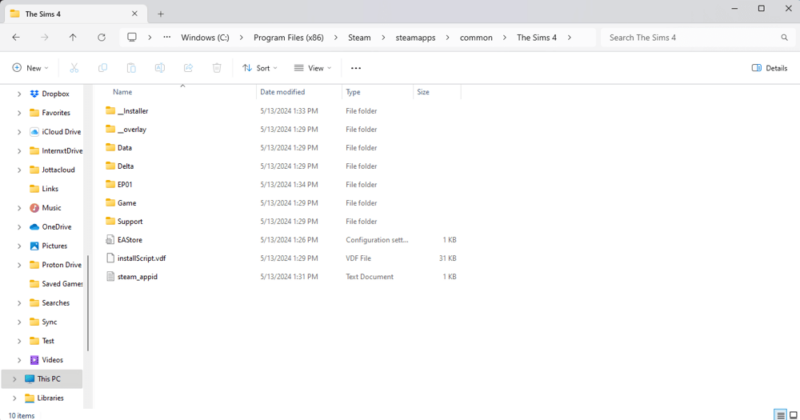The height and width of the screenshot is (420, 800).
Task: Open chevron after The Sims 4 in address bar
Action: 569,37
